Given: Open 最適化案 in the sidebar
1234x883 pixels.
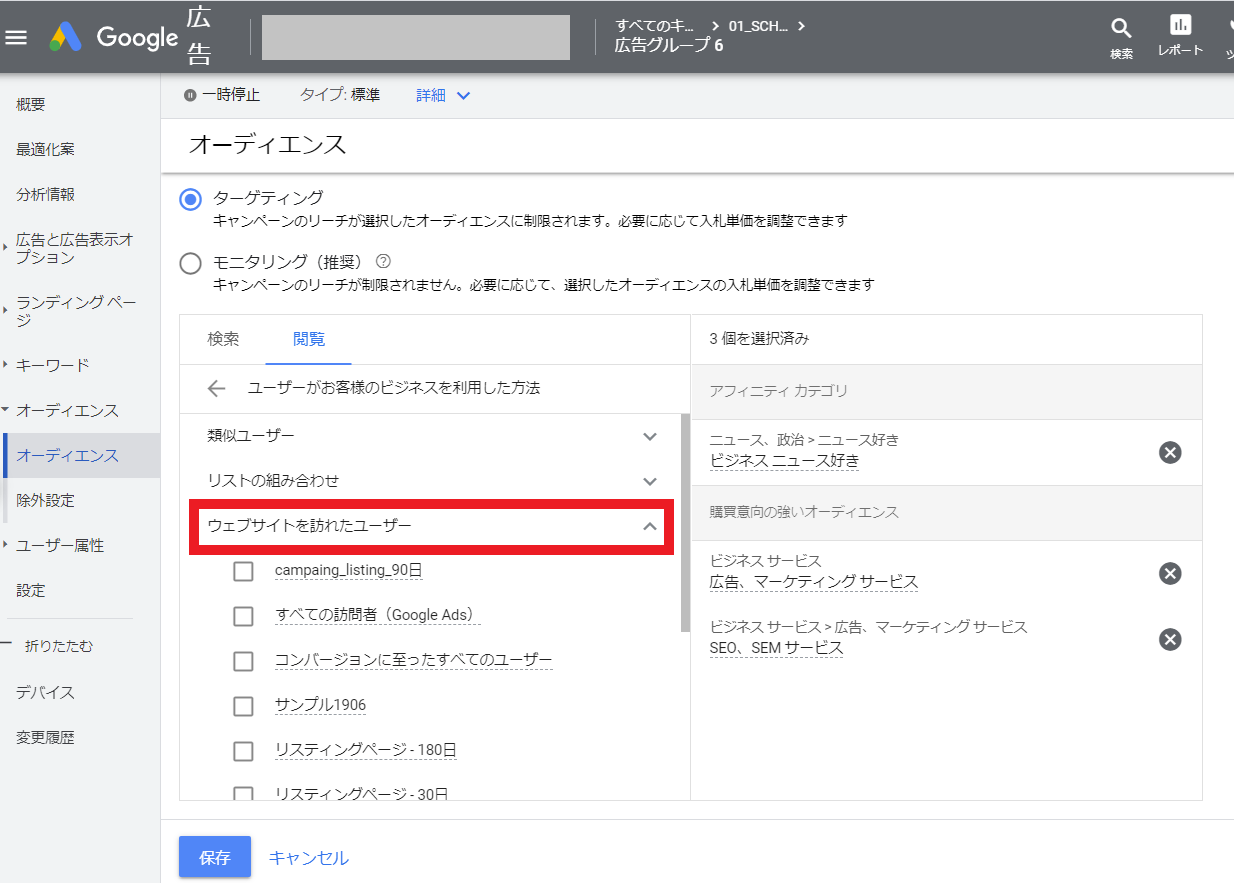Looking at the screenshot, I should tap(46, 150).
